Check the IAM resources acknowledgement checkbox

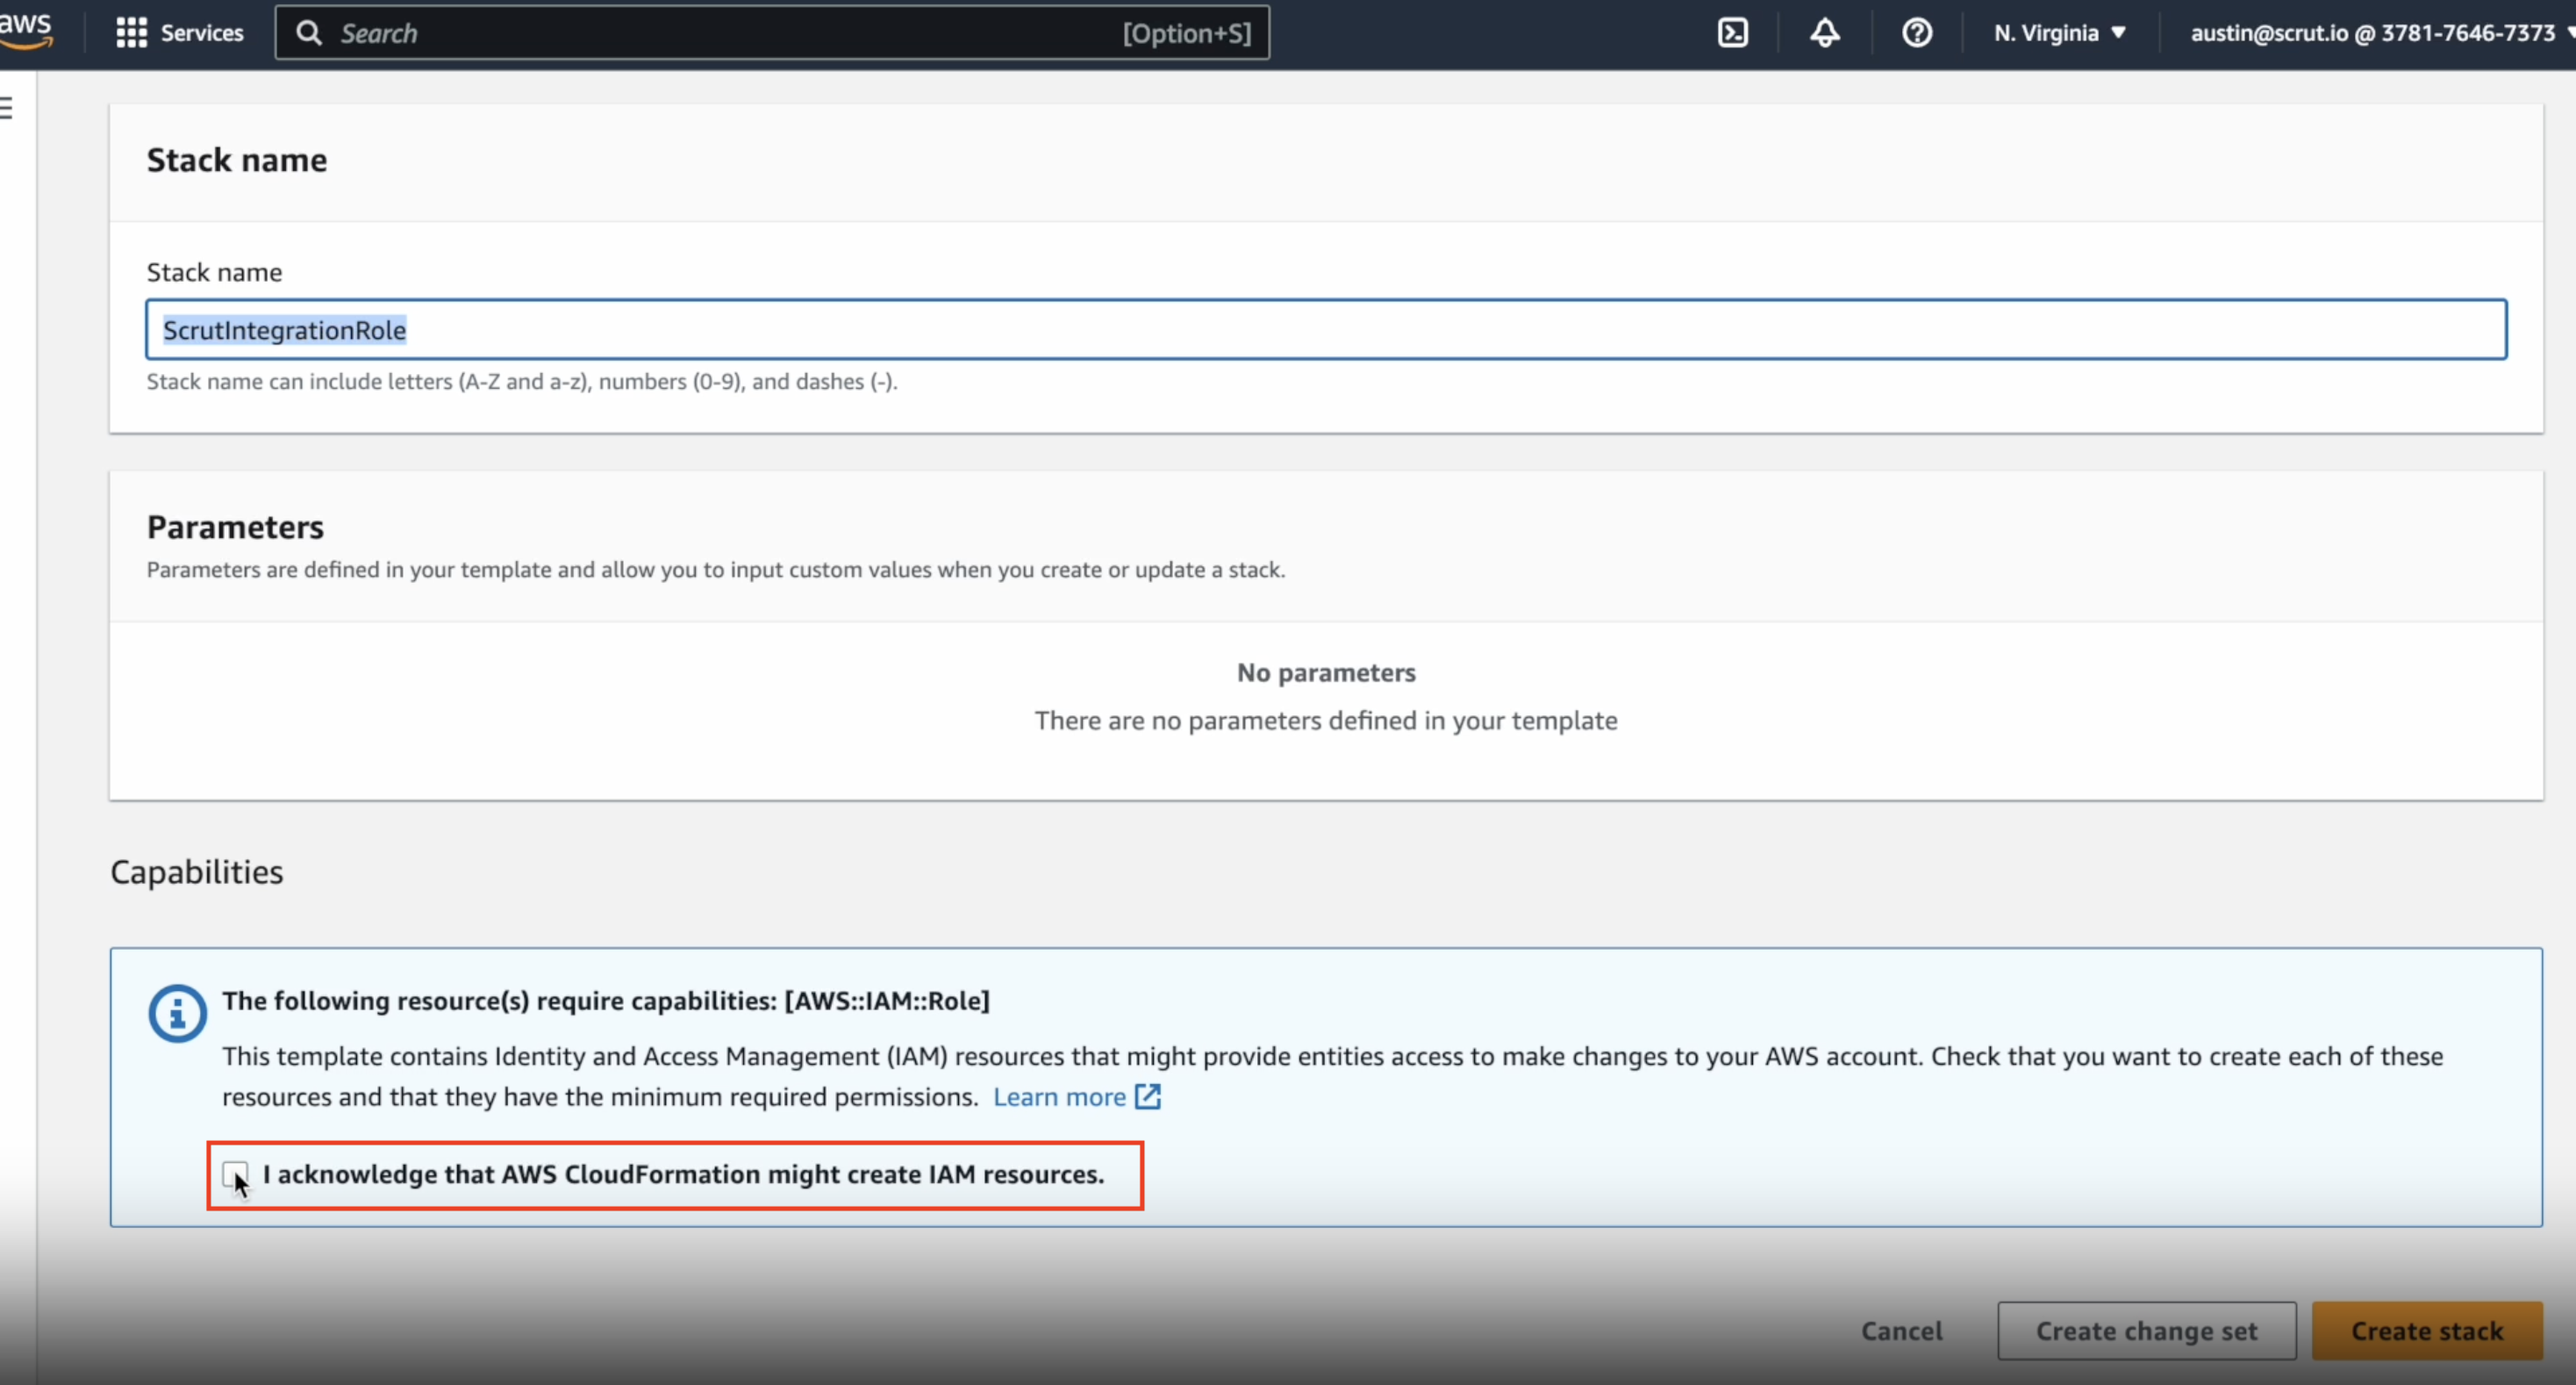[236, 1174]
